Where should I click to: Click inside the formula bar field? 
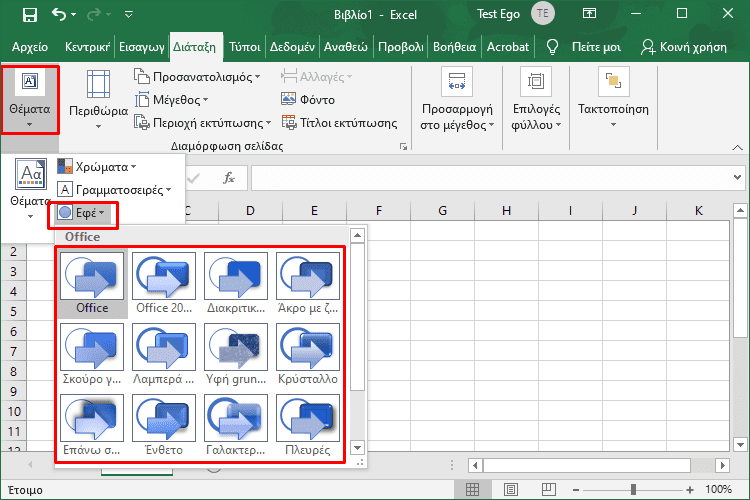click(492, 178)
